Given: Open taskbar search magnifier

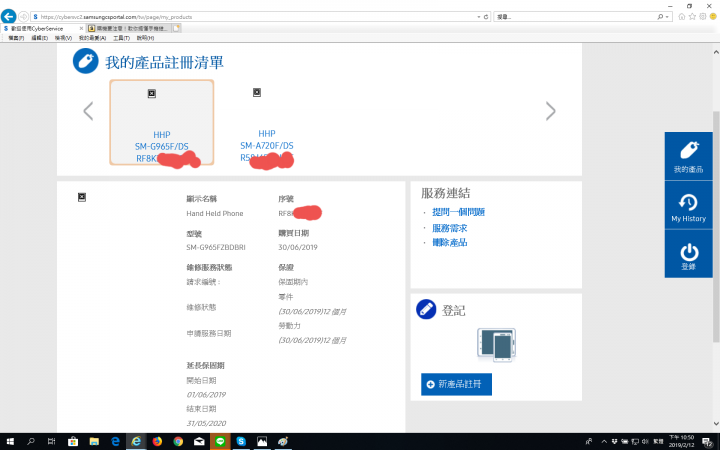Looking at the screenshot, I should pyautogui.click(x=31, y=442).
